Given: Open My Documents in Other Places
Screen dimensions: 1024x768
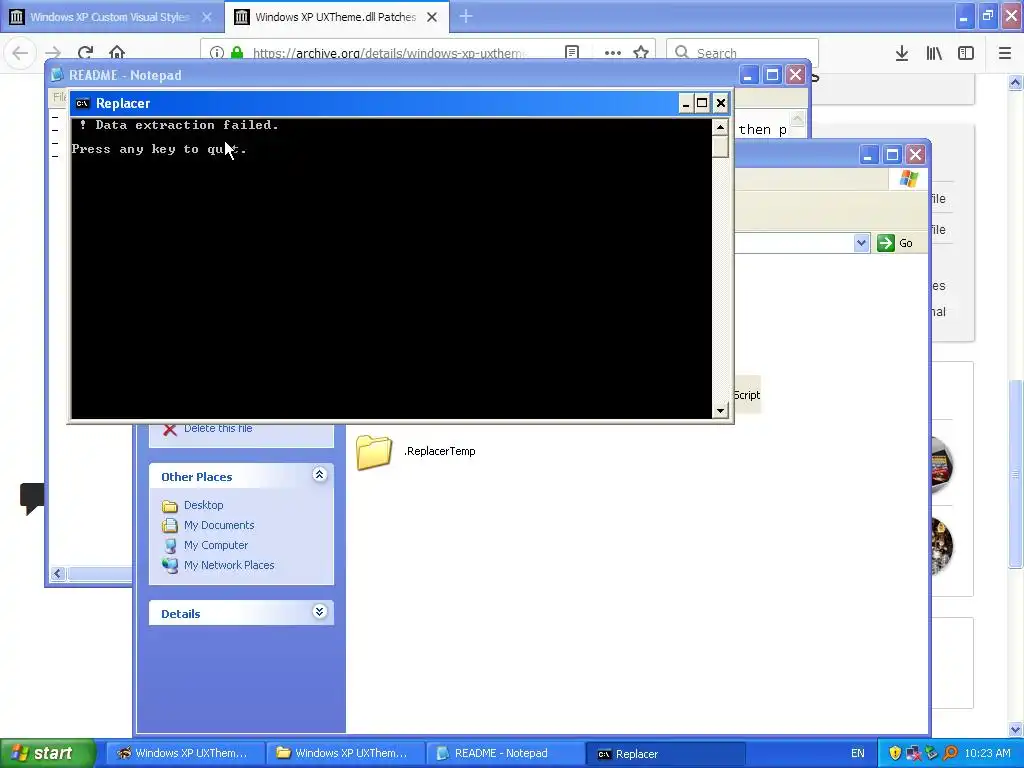Looking at the screenshot, I should 219,525.
